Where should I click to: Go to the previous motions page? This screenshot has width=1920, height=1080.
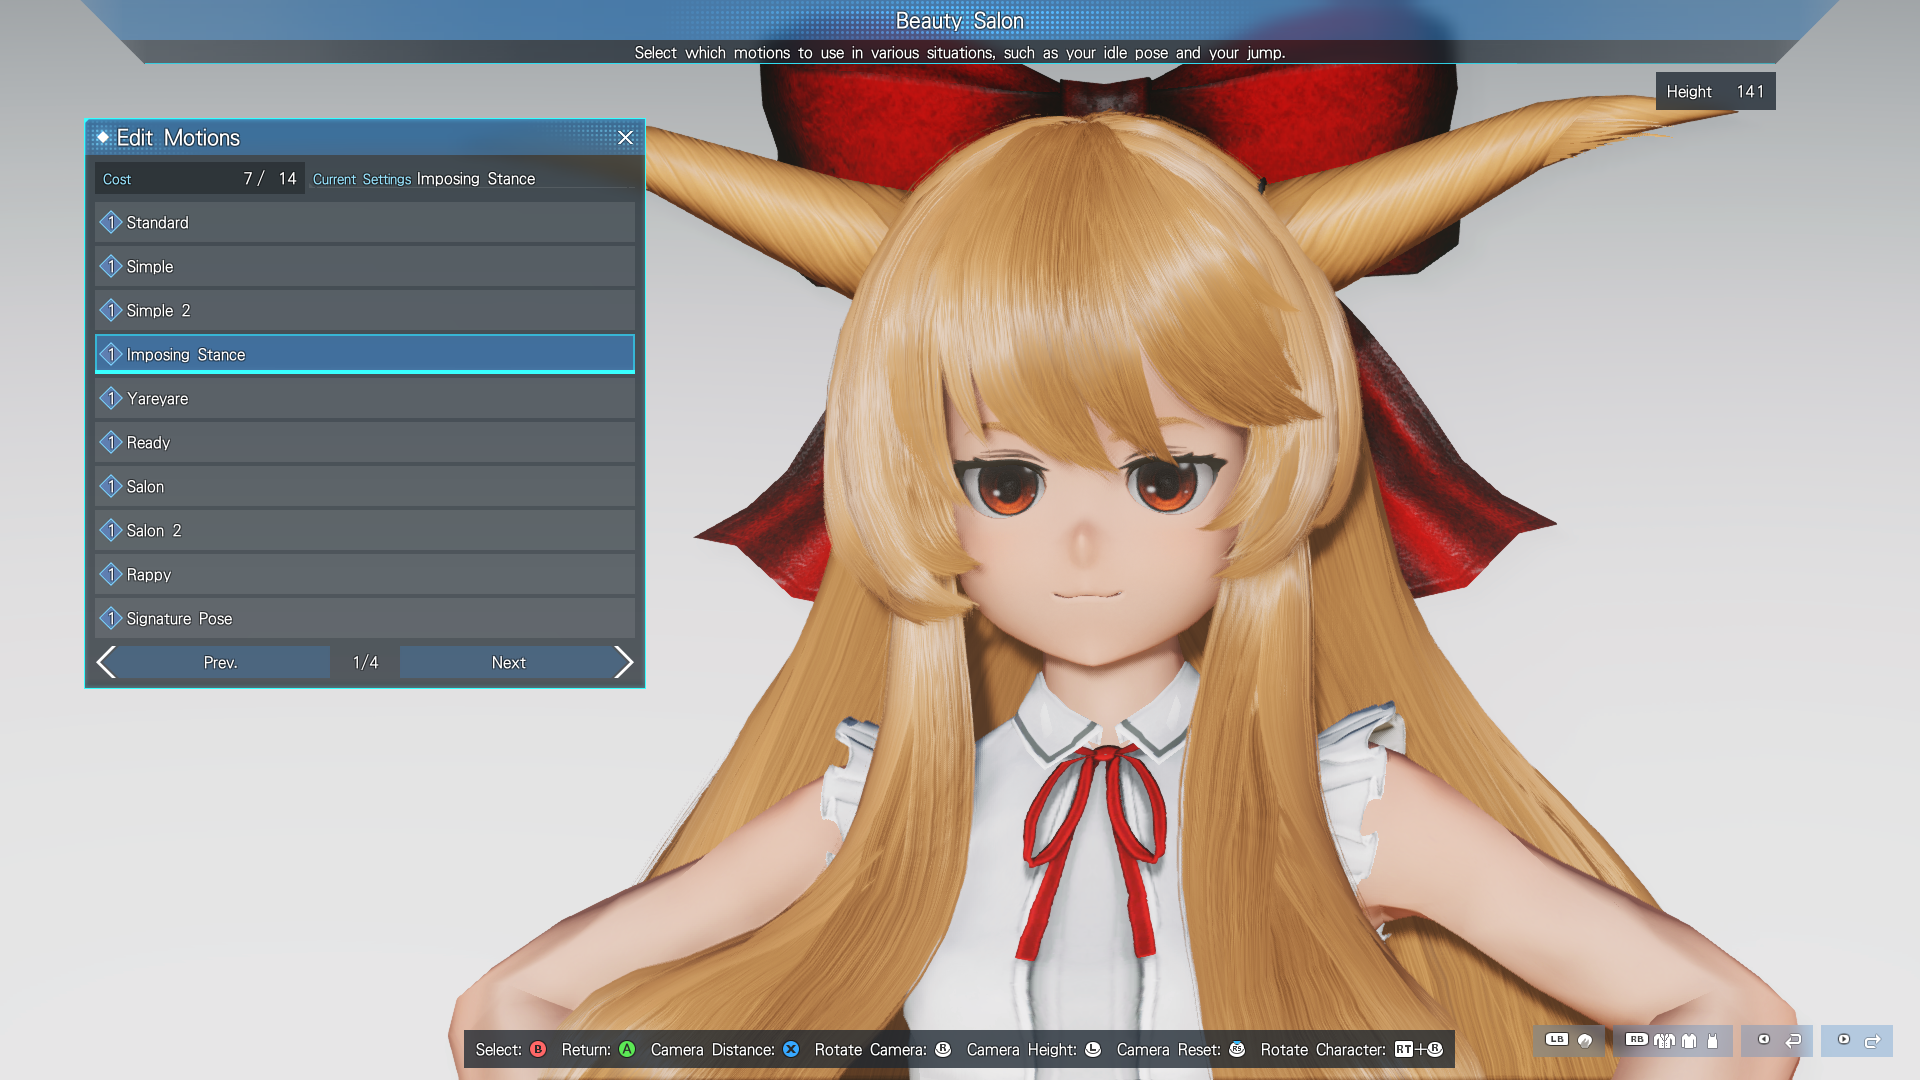221,662
